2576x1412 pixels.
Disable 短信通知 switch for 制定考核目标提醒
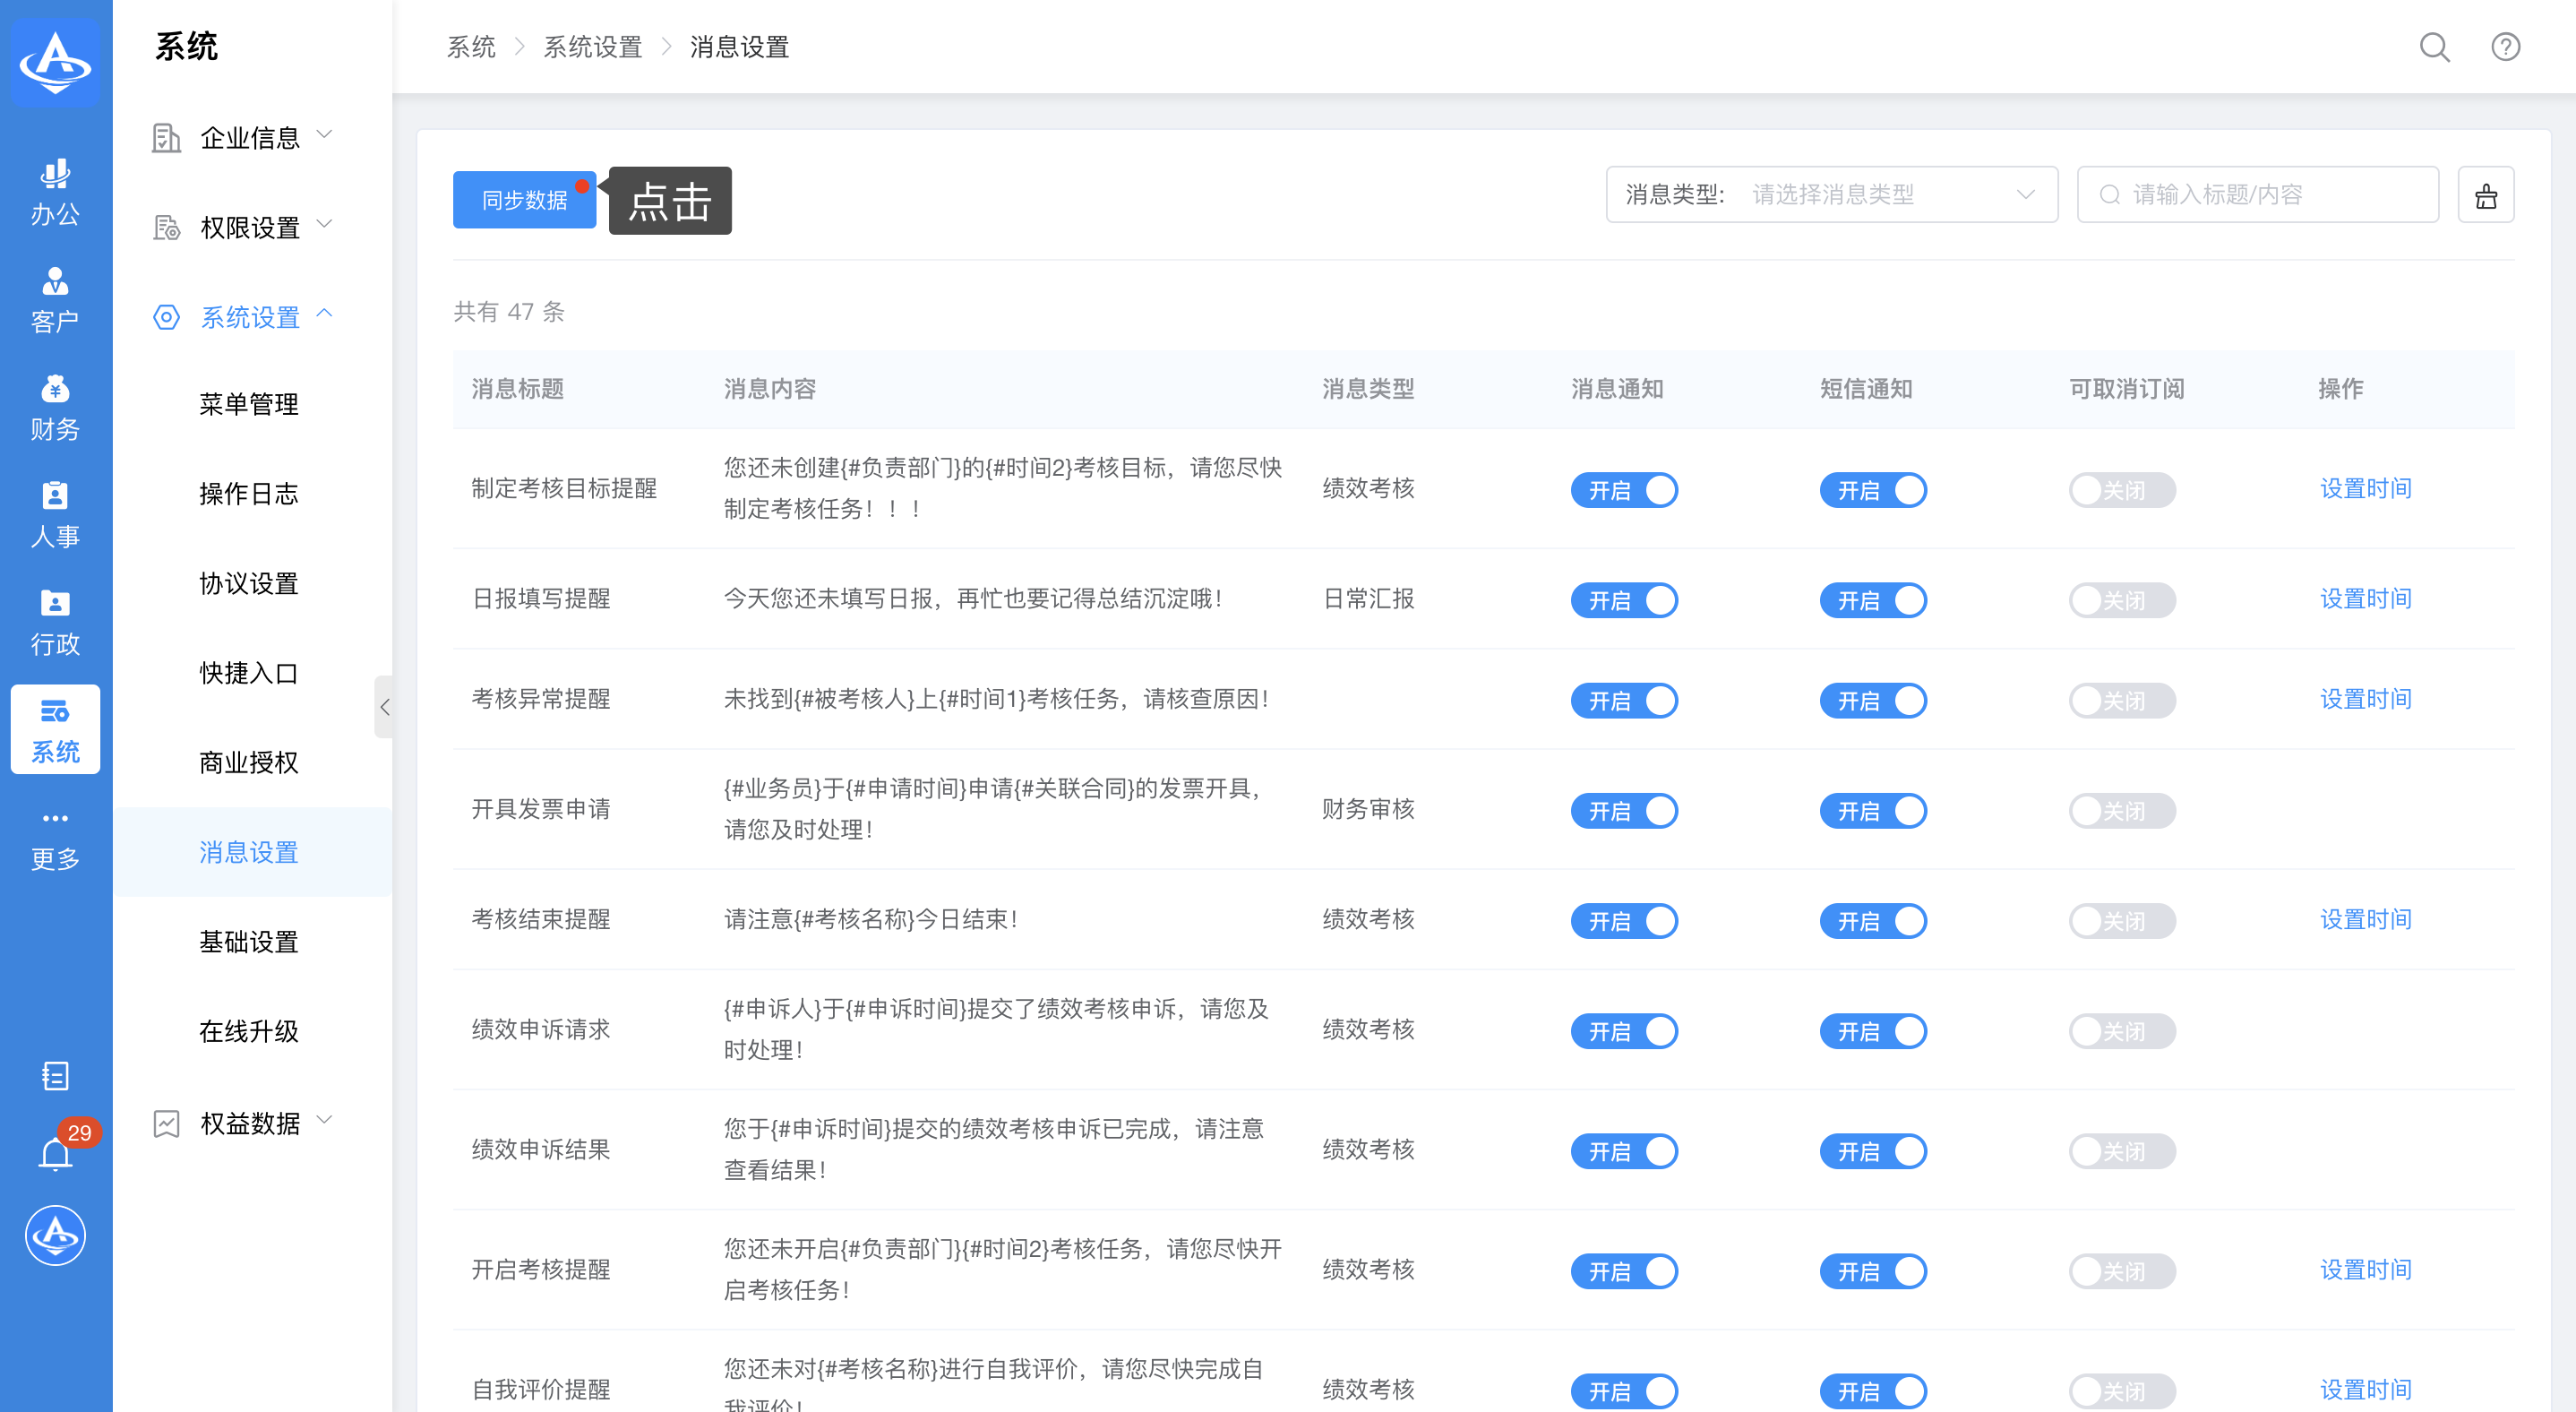tap(1872, 490)
